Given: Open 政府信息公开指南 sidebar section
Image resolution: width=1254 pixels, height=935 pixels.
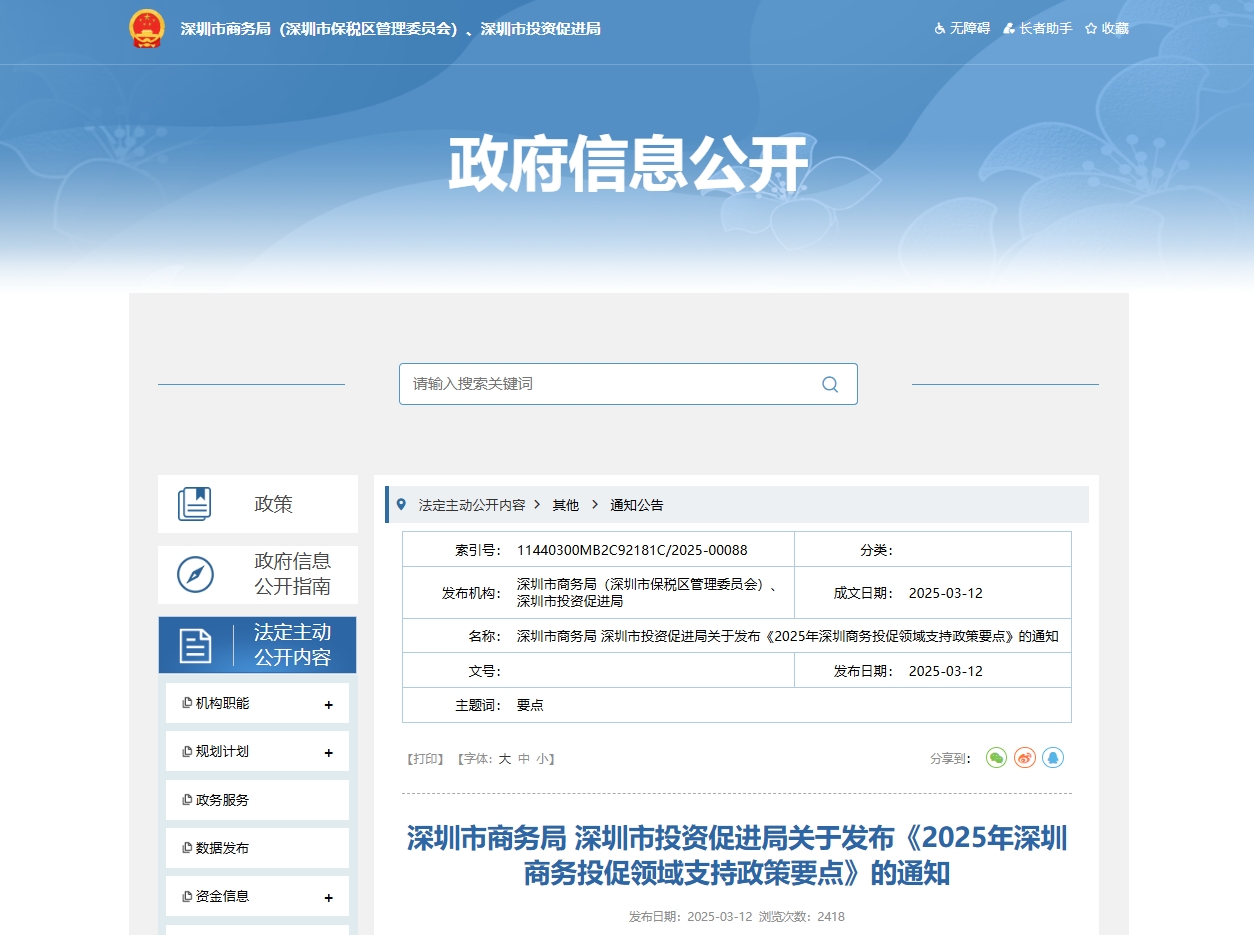Looking at the screenshot, I should pyautogui.click(x=258, y=575).
